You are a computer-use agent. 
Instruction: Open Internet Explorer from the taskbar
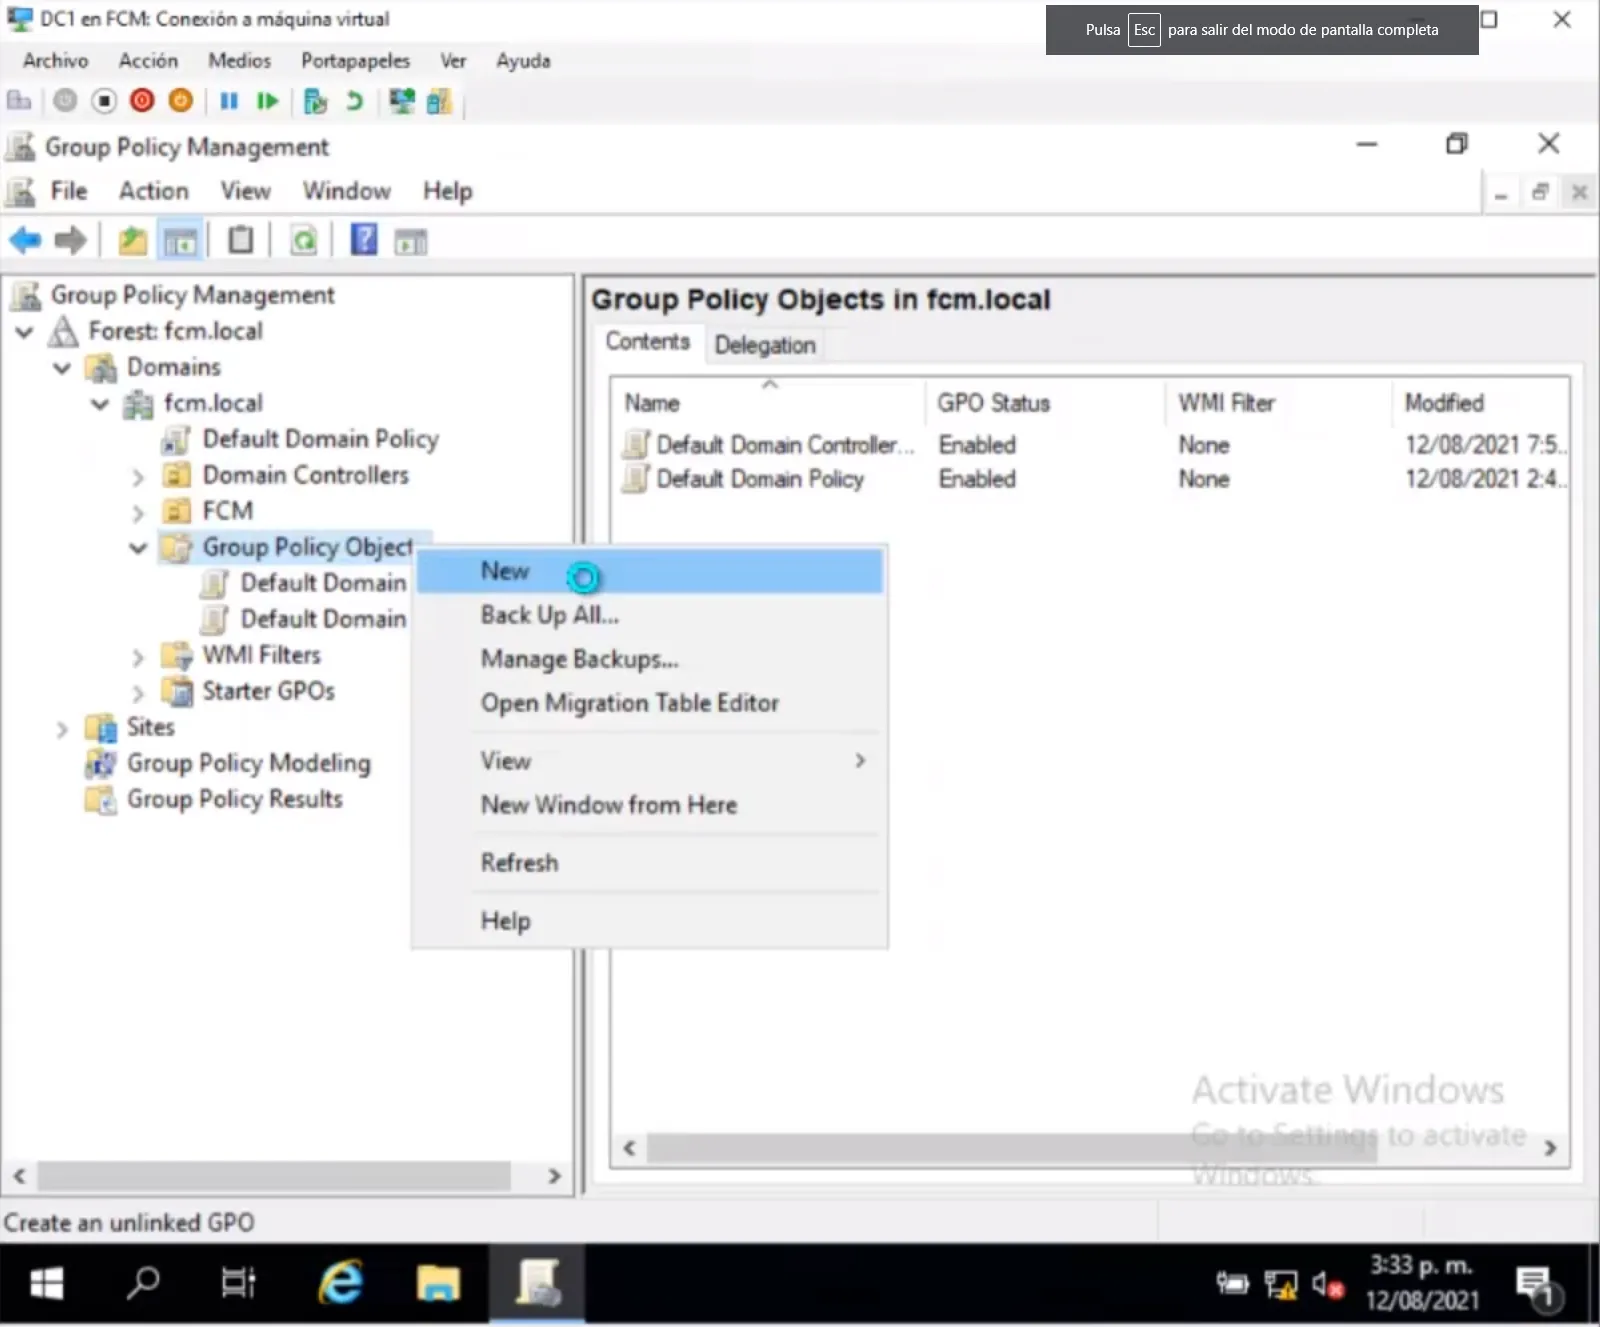click(x=341, y=1282)
